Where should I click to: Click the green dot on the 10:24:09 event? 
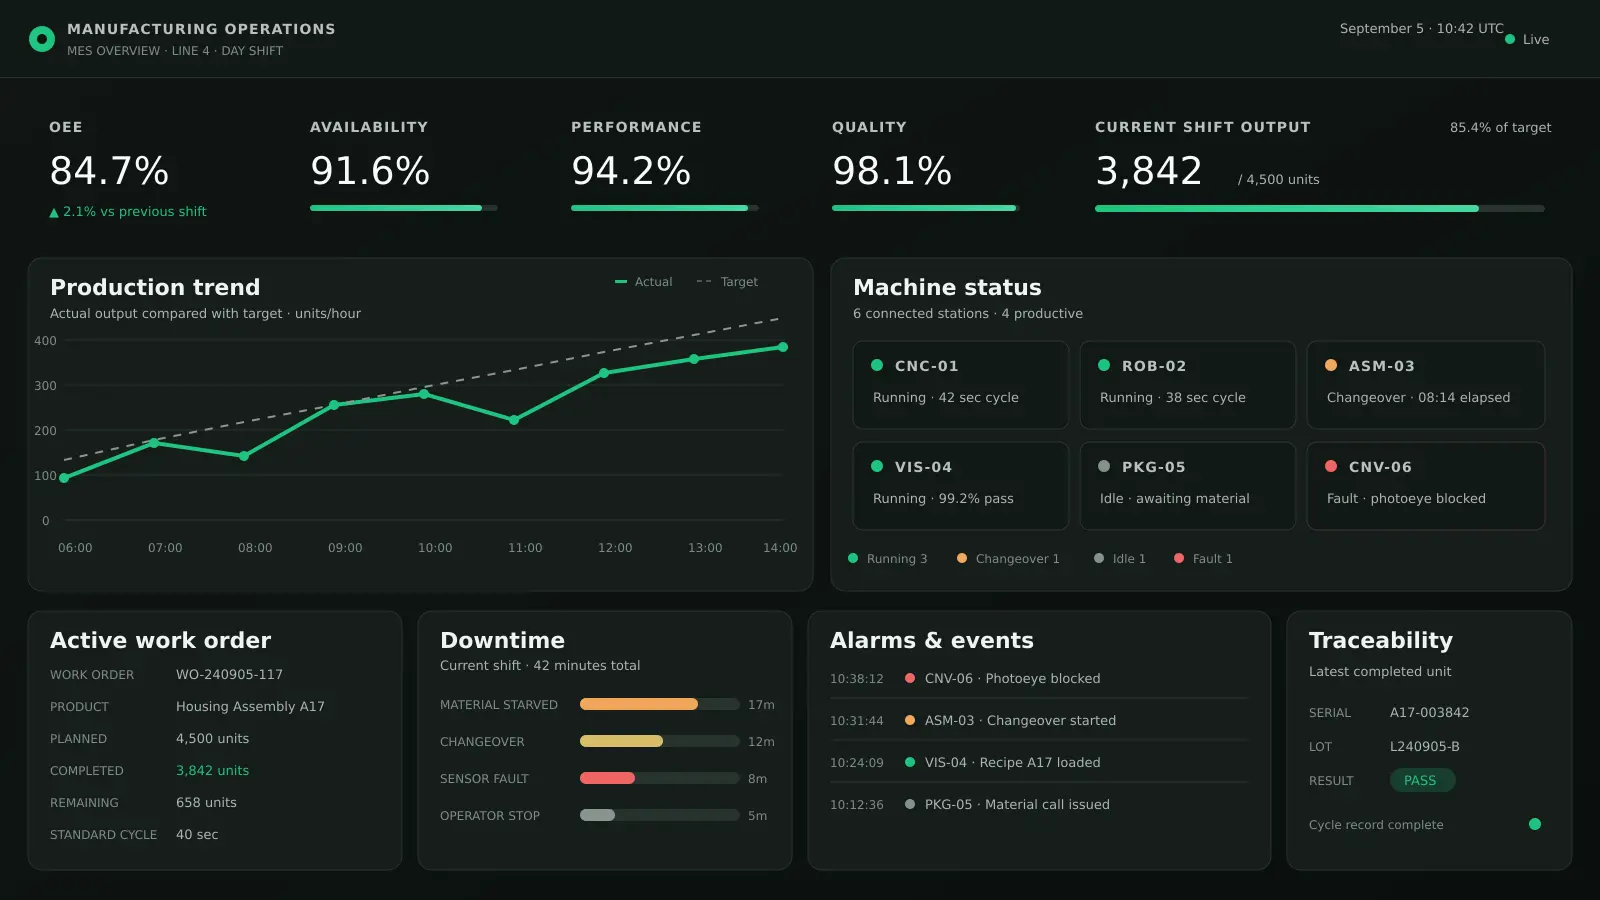[910, 762]
